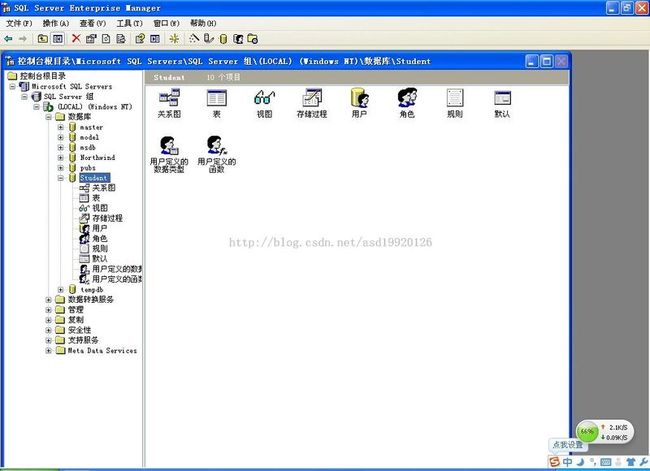
Task: Open the 默认 icon in the right pane
Action: coord(502,103)
